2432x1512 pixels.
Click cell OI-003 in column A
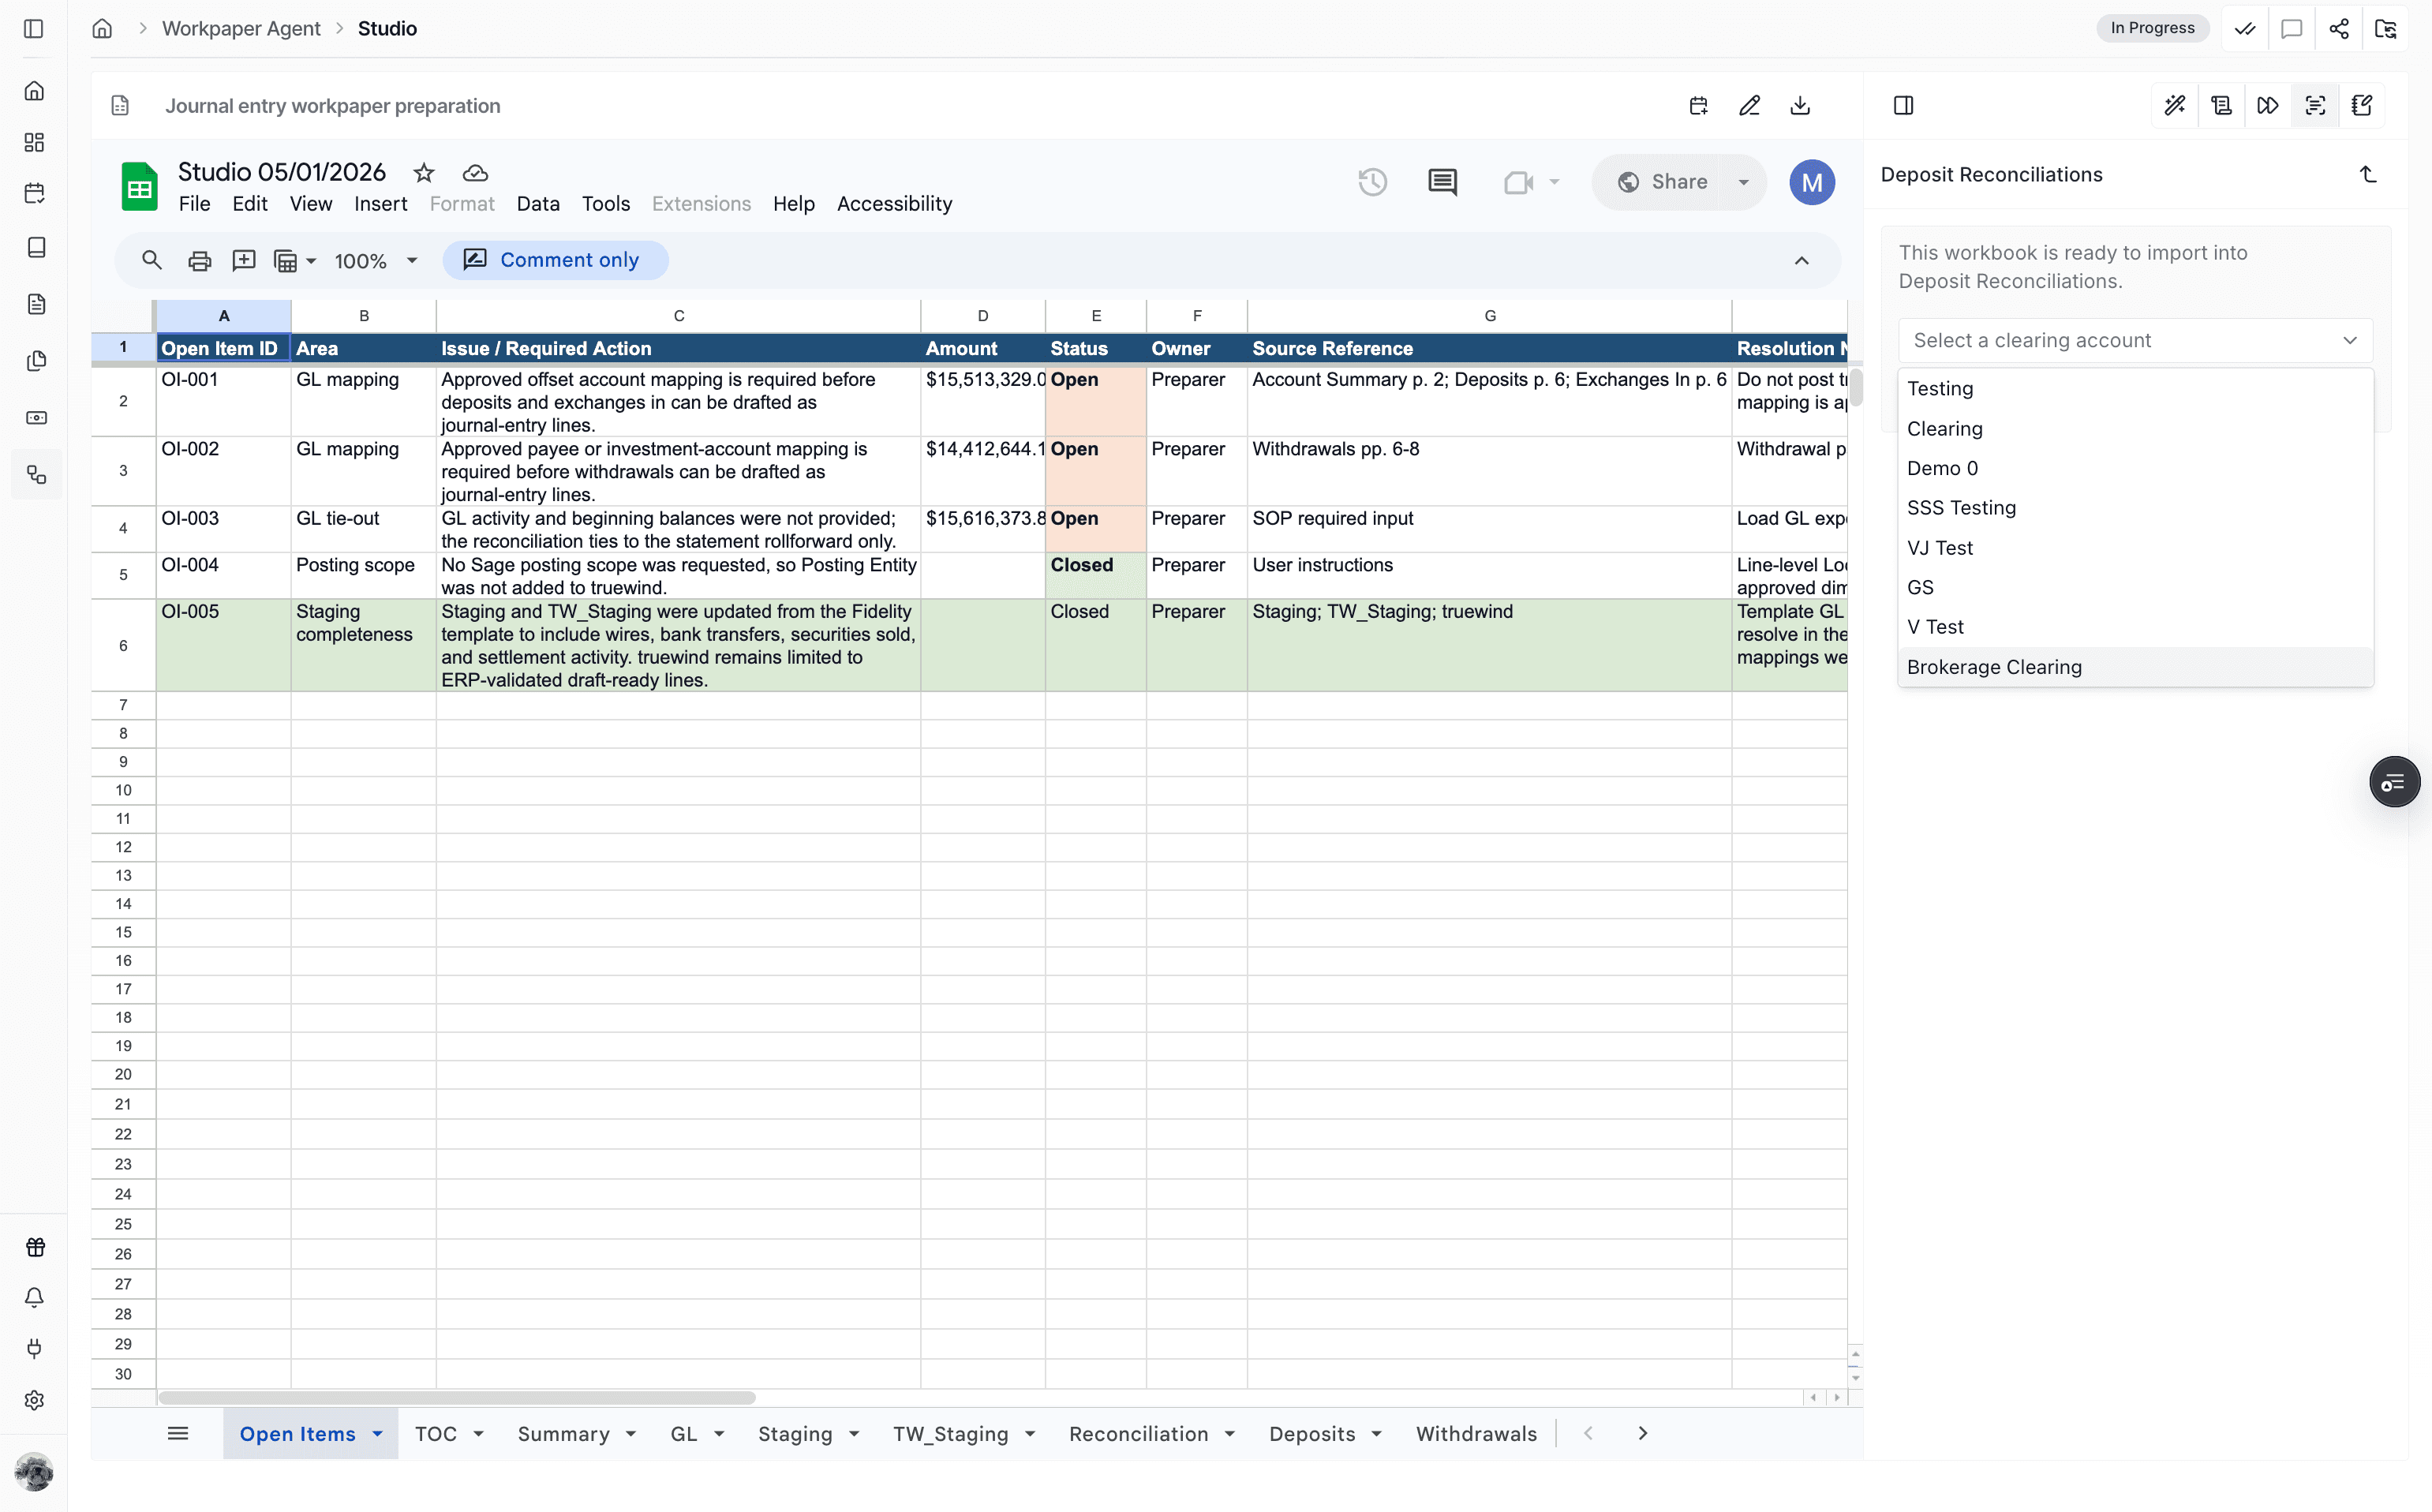coord(223,529)
